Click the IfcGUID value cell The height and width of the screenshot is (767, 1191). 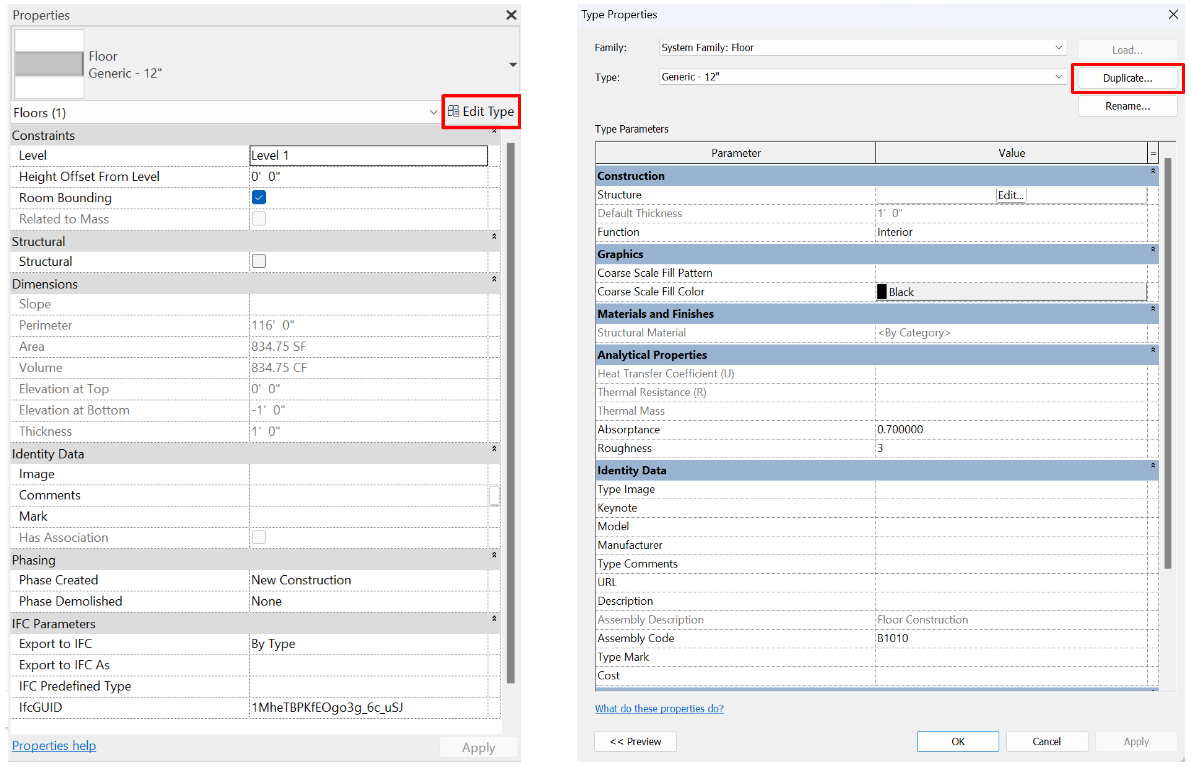368,708
